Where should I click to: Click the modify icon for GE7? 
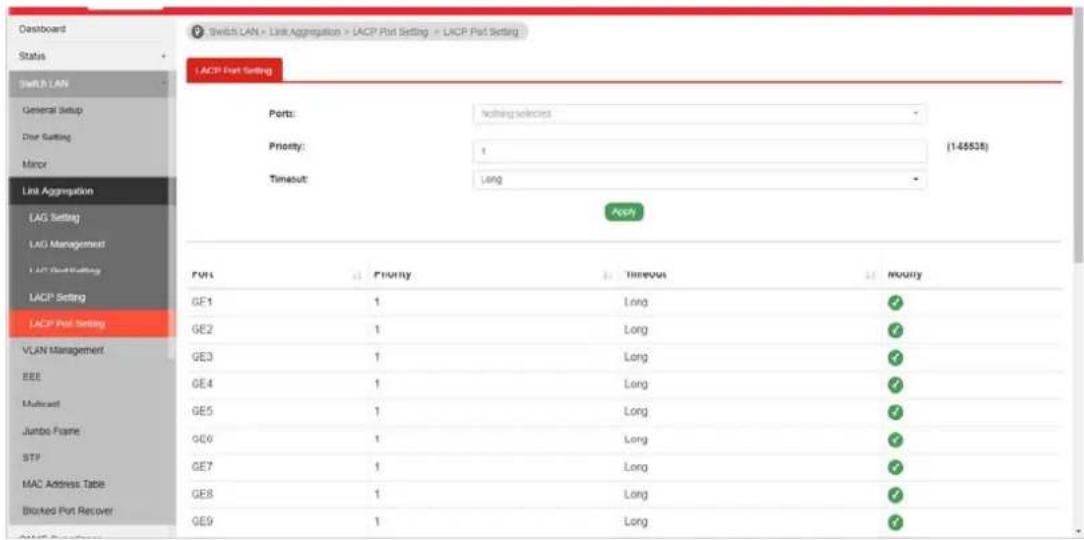[x=896, y=467]
